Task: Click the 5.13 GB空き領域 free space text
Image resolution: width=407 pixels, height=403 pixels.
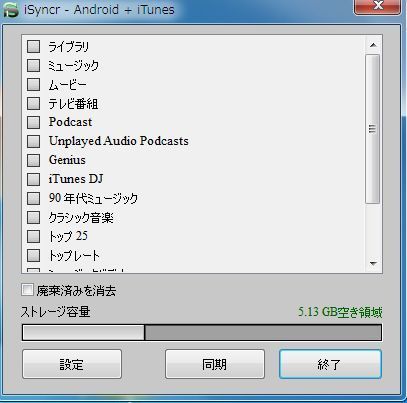Action: click(340, 312)
